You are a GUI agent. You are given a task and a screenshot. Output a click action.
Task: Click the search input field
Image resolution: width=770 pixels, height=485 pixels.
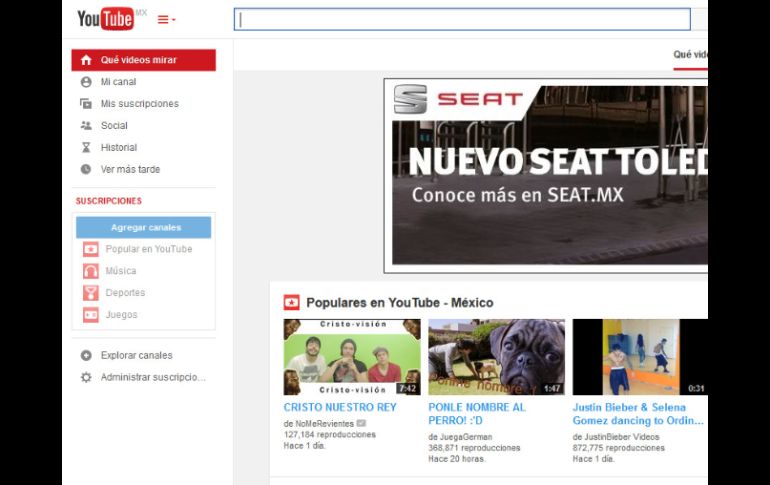click(x=462, y=20)
